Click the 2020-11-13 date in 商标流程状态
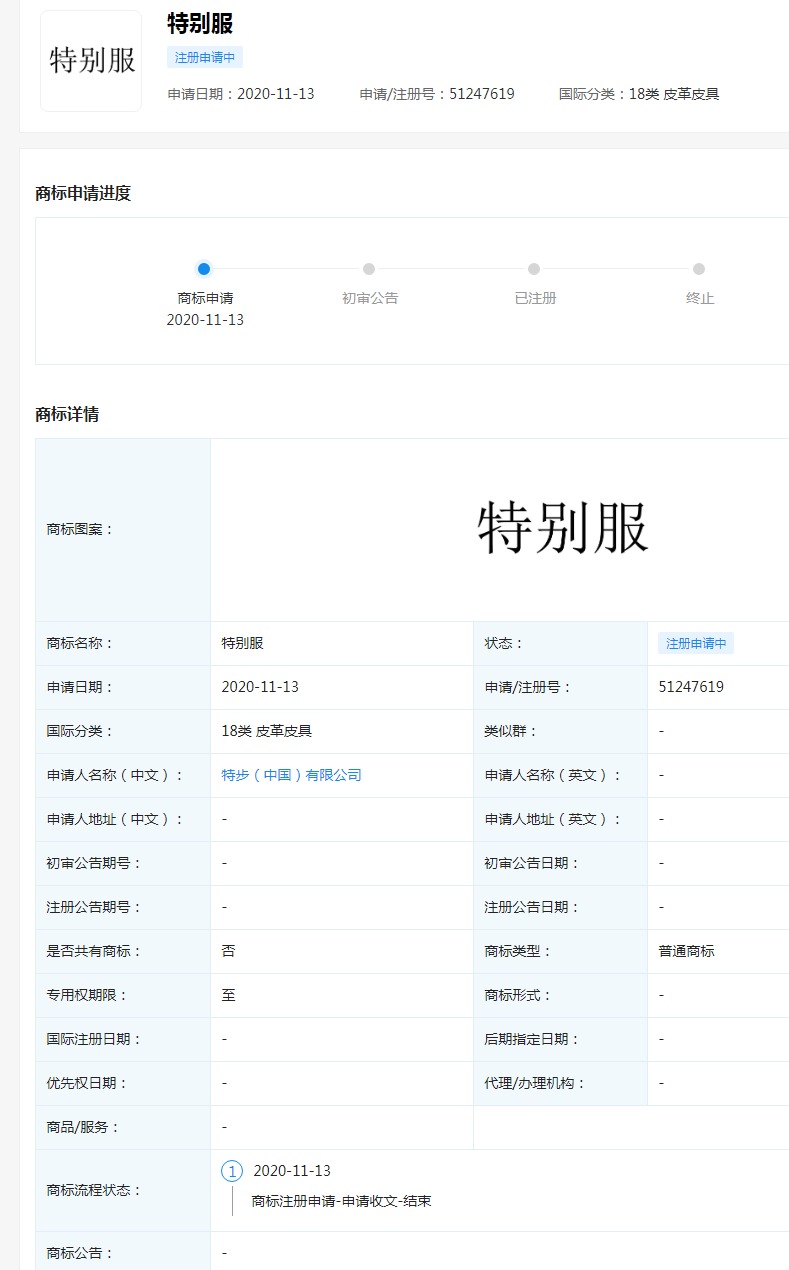The width and height of the screenshot is (789, 1270). coord(292,1171)
